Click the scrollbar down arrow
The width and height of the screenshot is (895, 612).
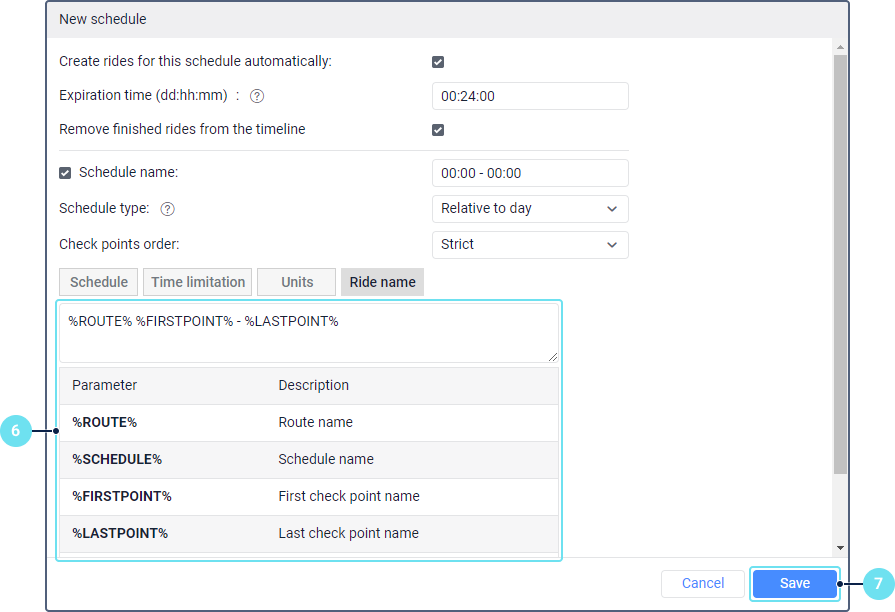pos(840,548)
